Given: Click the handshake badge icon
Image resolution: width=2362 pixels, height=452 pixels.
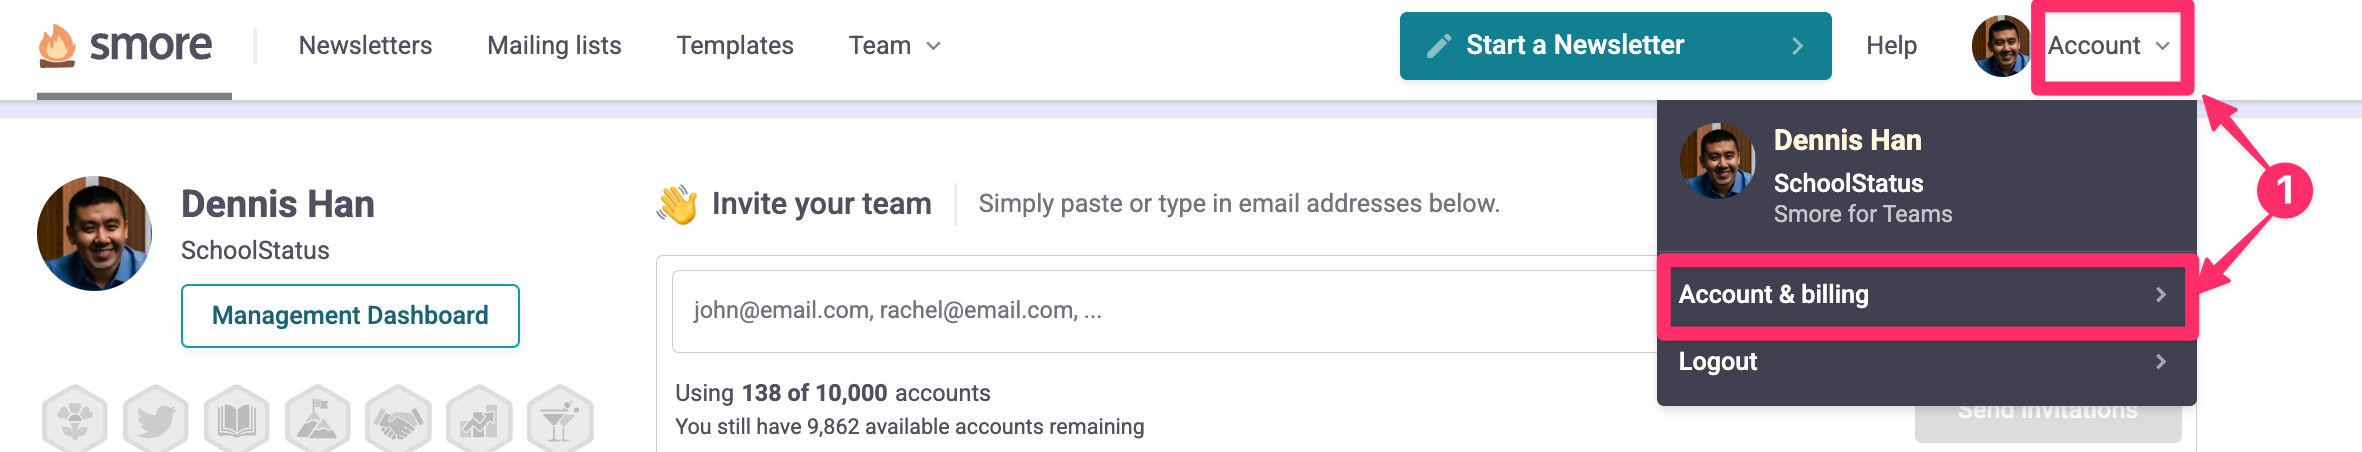Looking at the screenshot, I should click(x=398, y=418).
